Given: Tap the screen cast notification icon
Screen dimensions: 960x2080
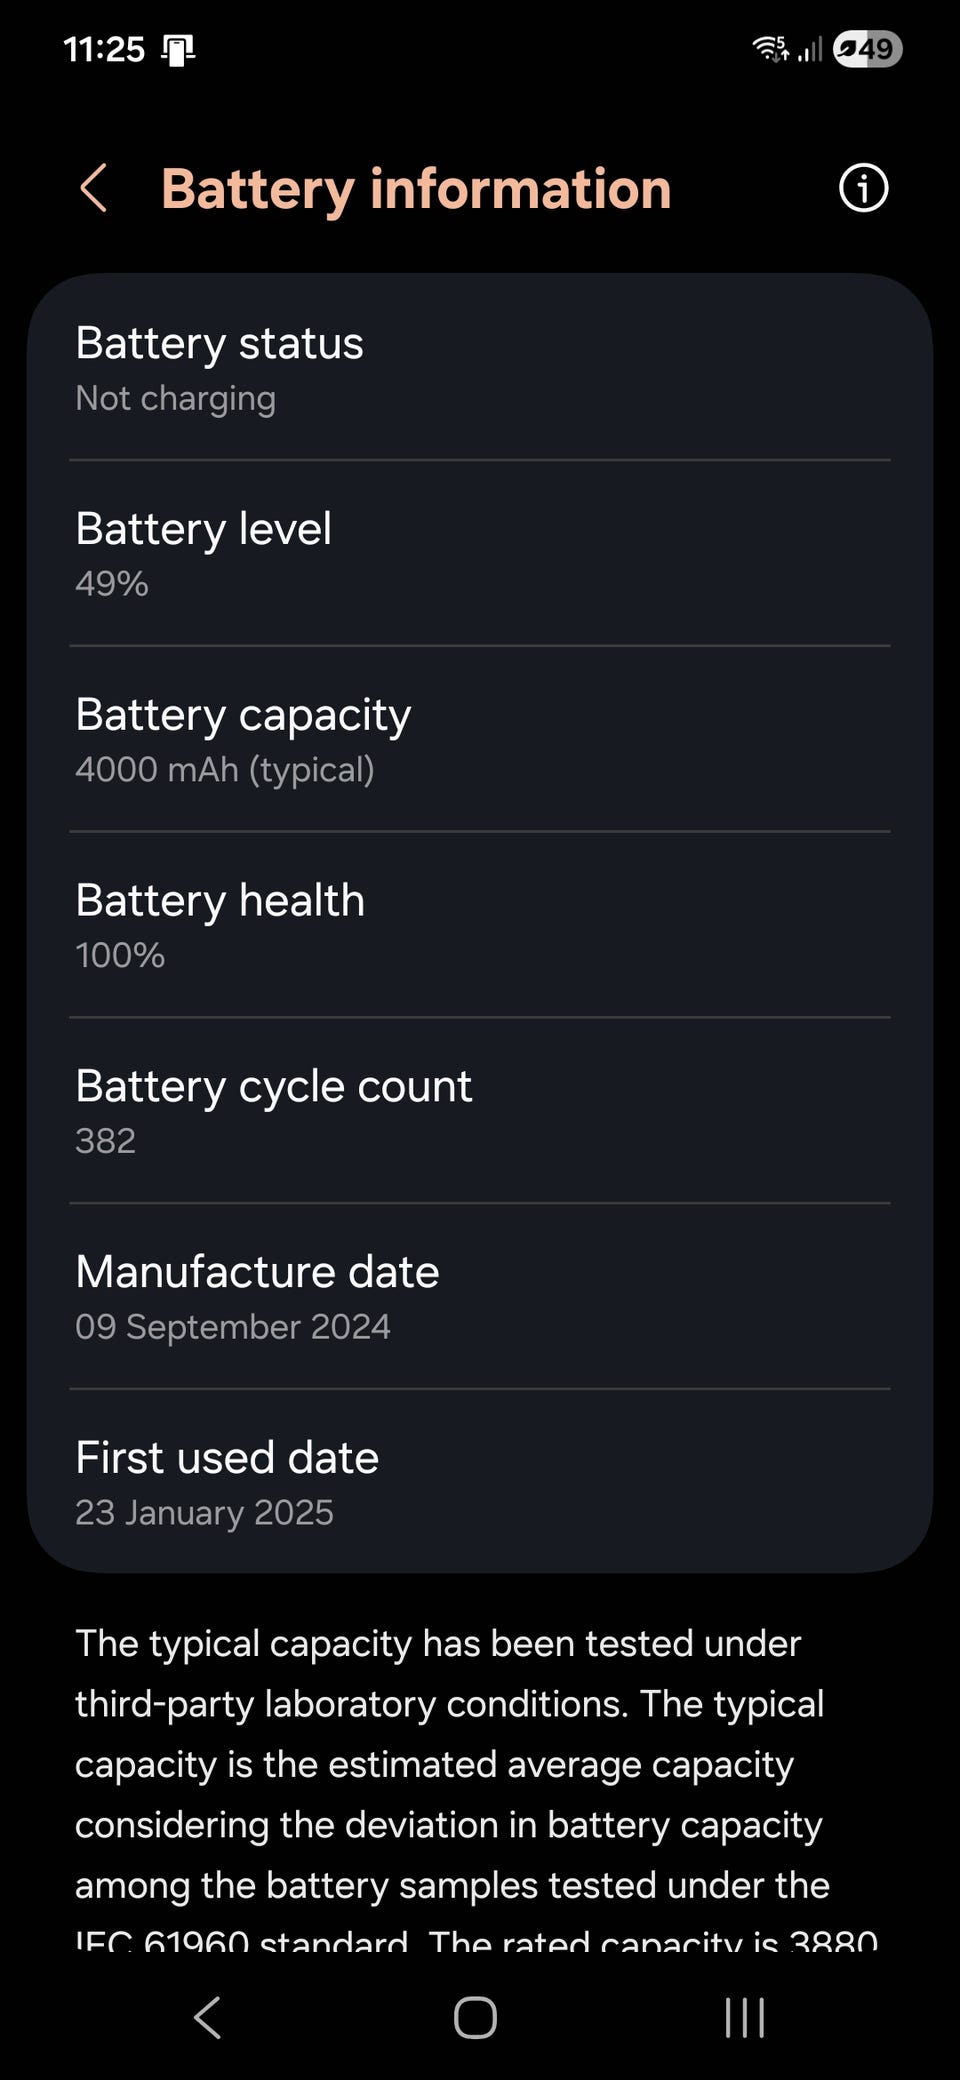Looking at the screenshot, I should 178,50.
